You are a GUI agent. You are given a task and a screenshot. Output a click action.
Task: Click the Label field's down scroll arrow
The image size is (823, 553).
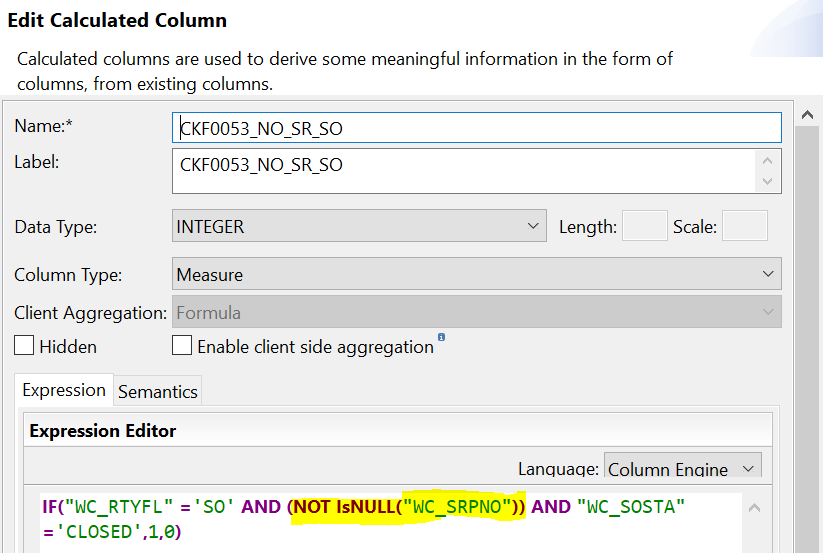[767, 181]
